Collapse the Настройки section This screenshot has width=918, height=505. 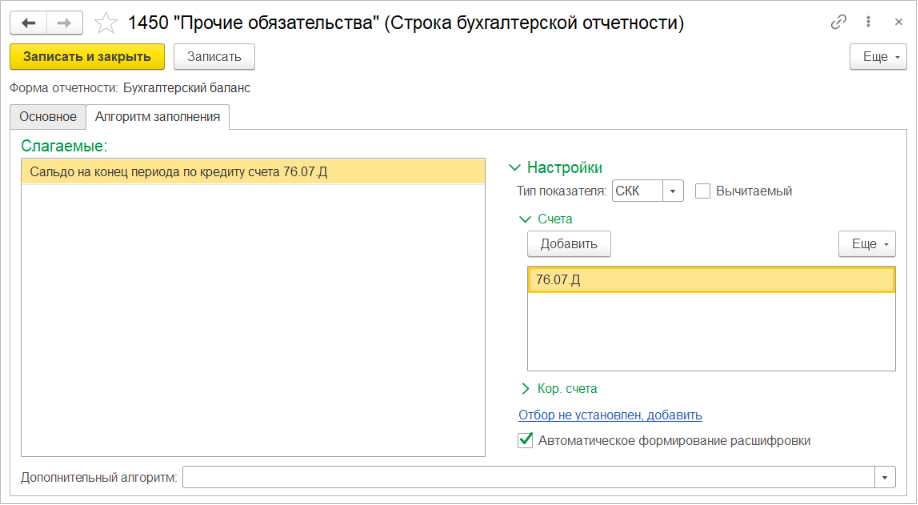tap(516, 168)
